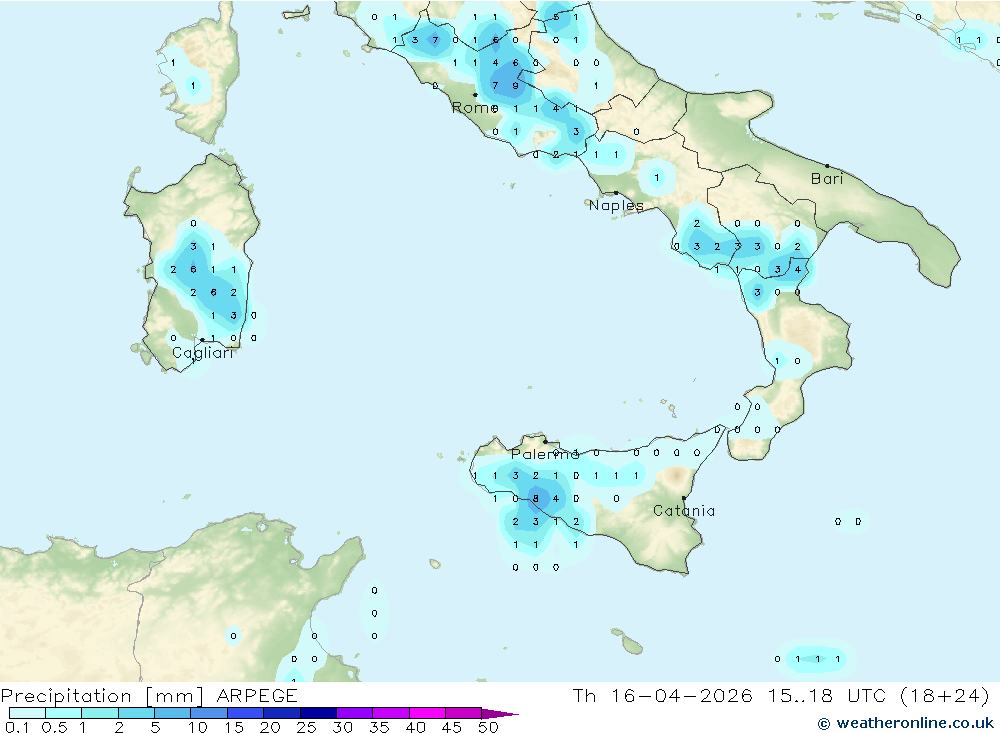This screenshot has width=1000, height=733.
Task: Click the precipitation value 8 in western Sicily
Action: [536, 498]
